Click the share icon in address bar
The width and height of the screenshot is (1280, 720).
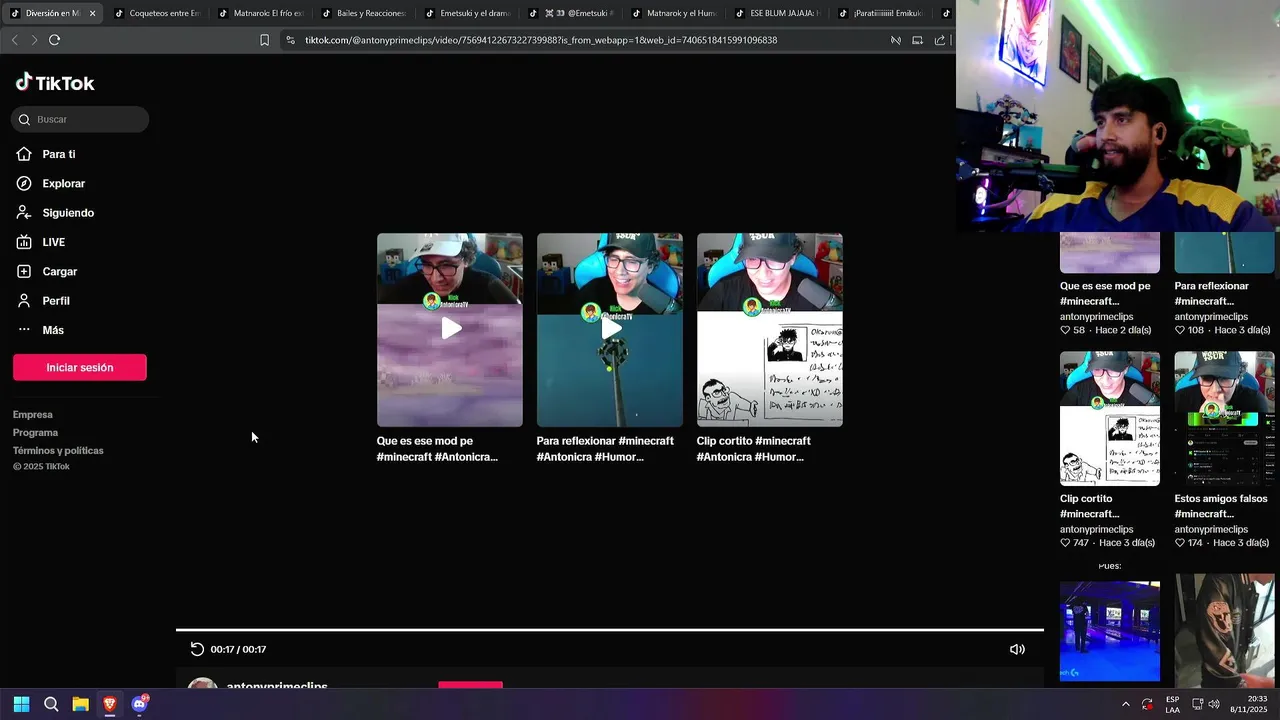tap(940, 40)
